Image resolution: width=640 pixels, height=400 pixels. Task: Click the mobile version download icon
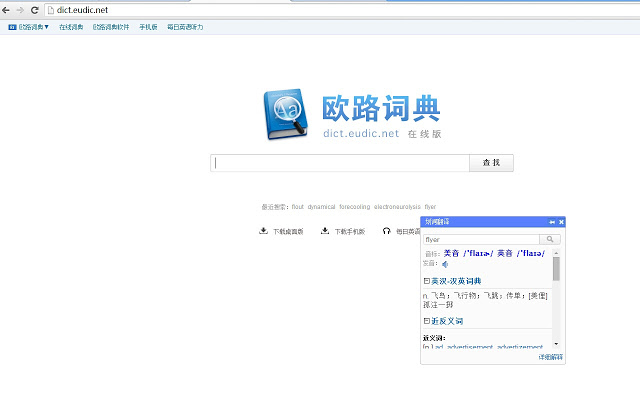325,231
